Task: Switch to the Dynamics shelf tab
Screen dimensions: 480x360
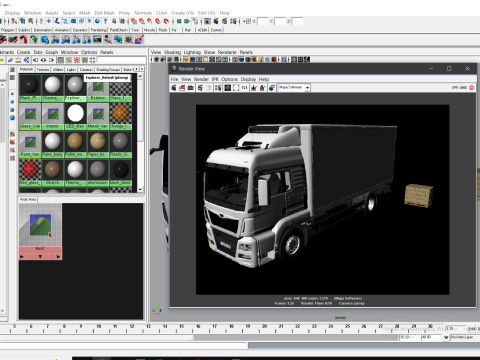Action: (x=80, y=30)
